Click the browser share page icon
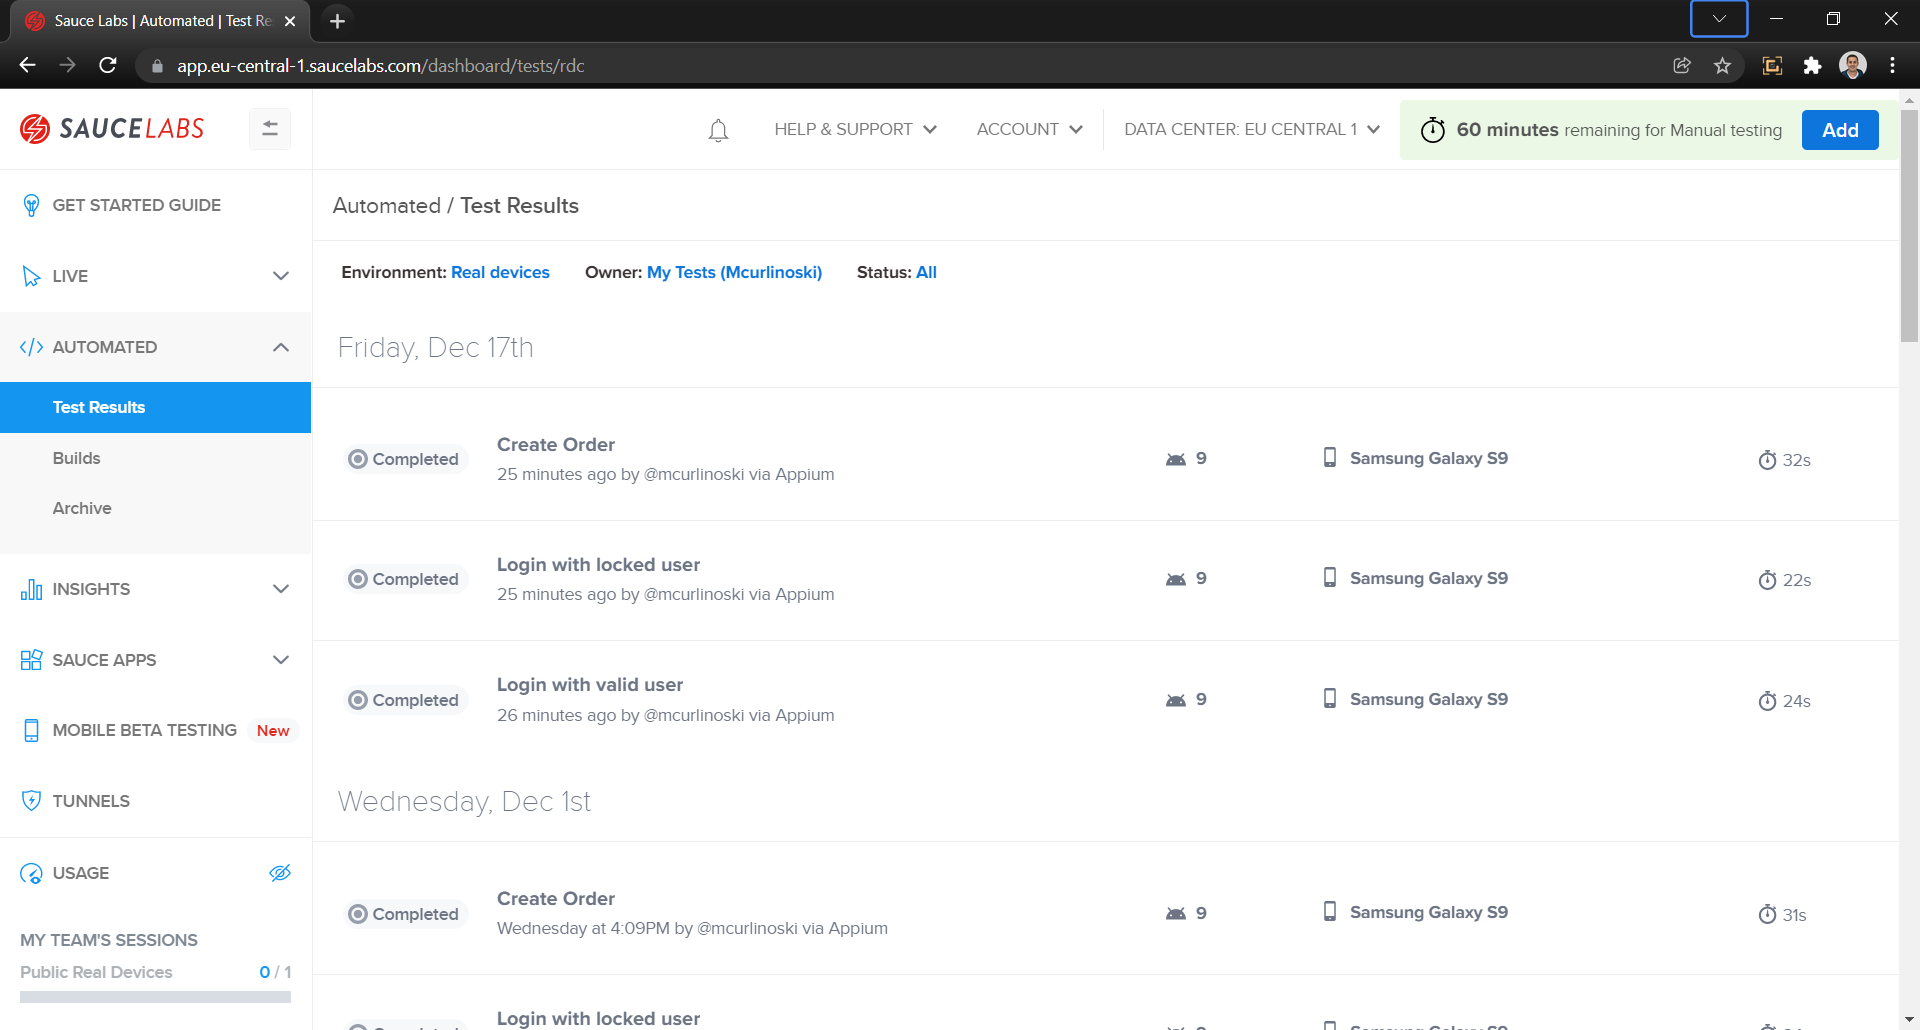1920x1030 pixels. click(1682, 65)
